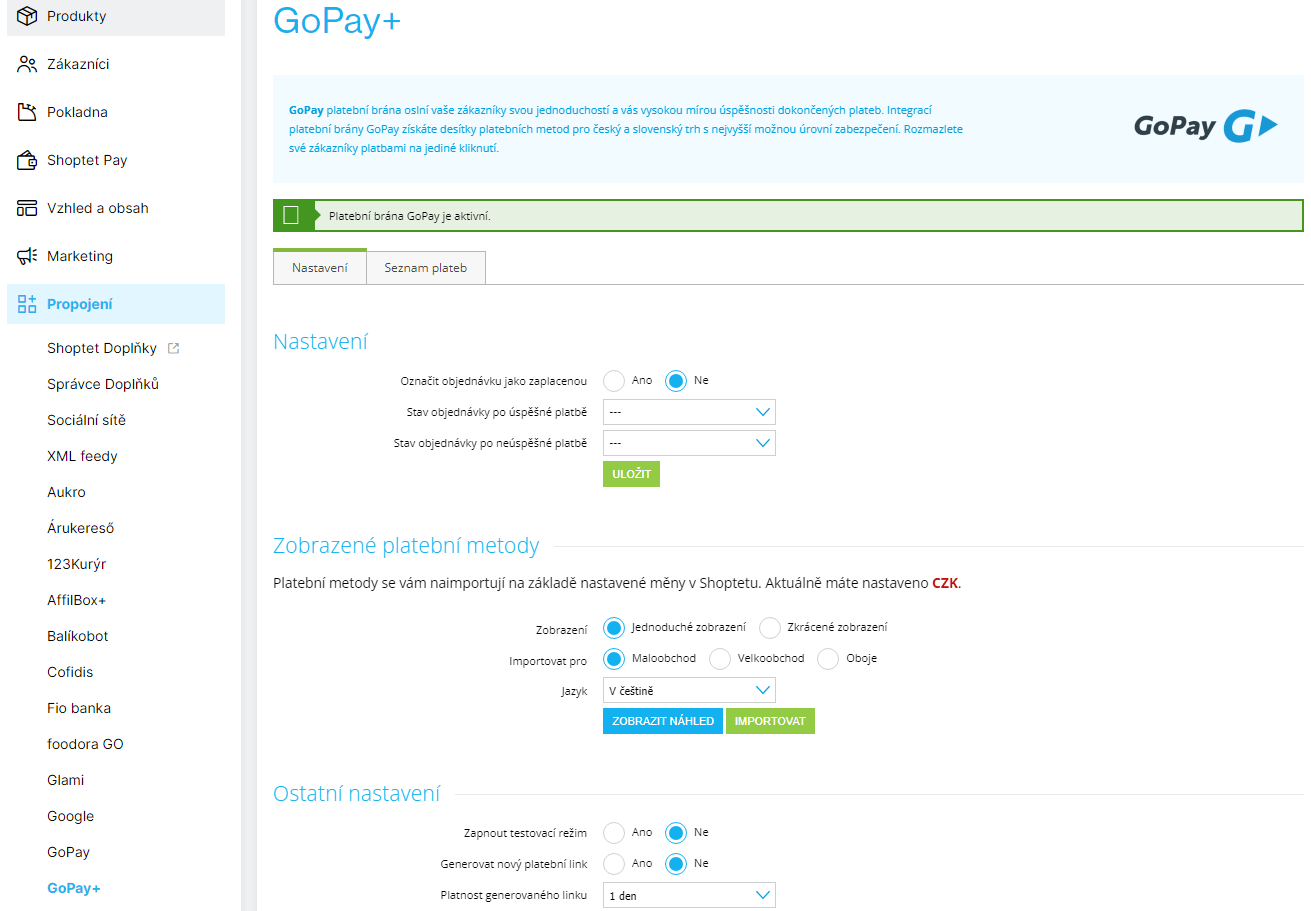Open Zákazníci menu section

point(116,64)
